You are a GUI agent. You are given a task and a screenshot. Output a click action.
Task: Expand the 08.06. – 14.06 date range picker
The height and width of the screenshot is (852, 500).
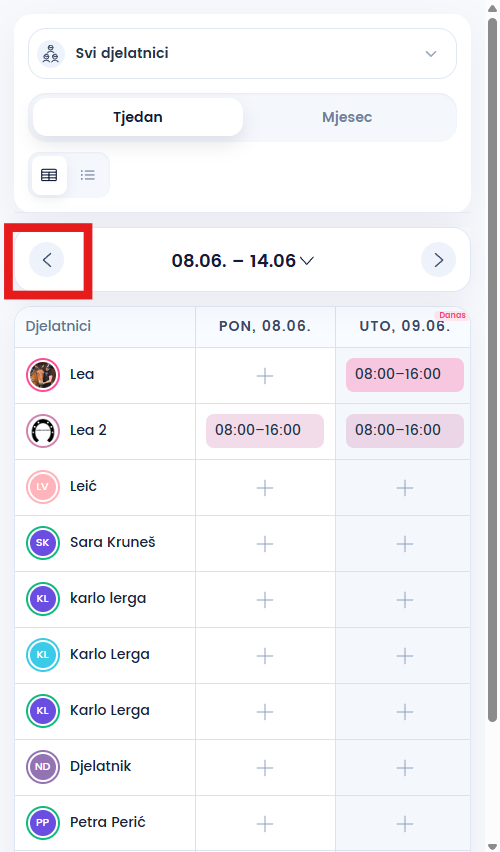pos(242,261)
